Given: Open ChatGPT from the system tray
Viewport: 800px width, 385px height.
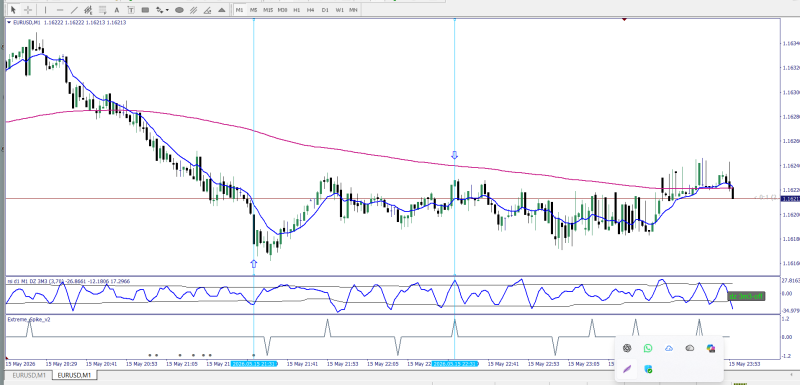Looking at the screenshot, I should (x=627, y=348).
